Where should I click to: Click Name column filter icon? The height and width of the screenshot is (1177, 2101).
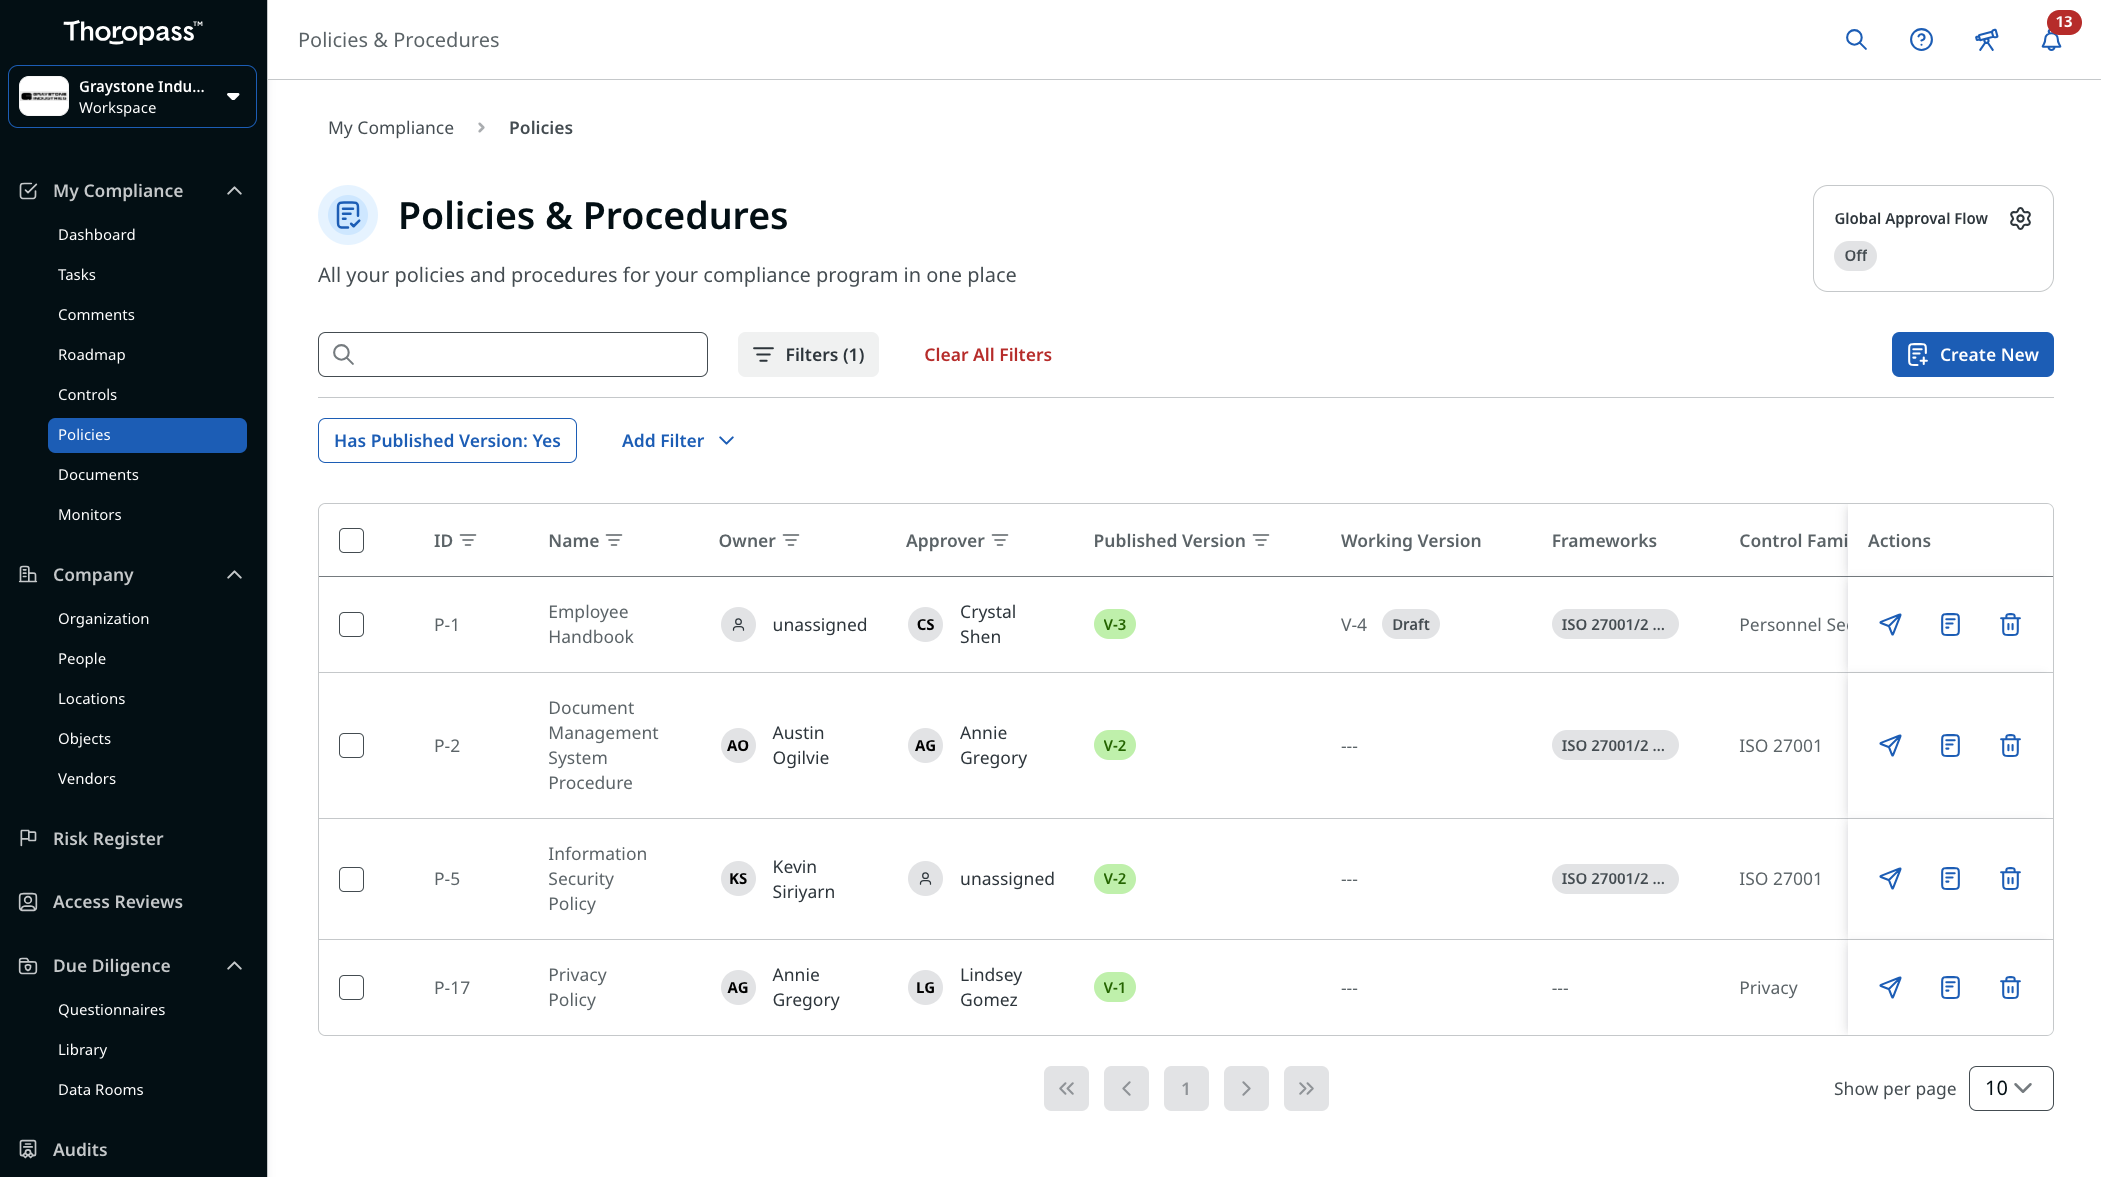(614, 540)
